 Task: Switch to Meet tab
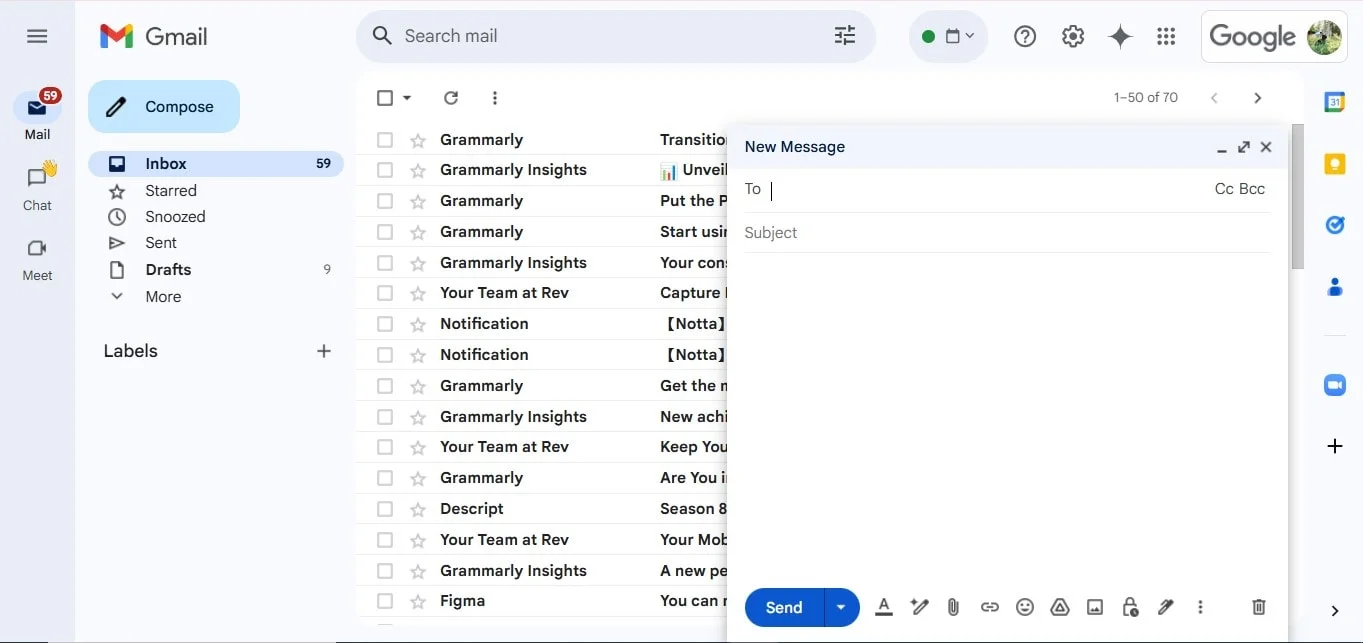37,259
